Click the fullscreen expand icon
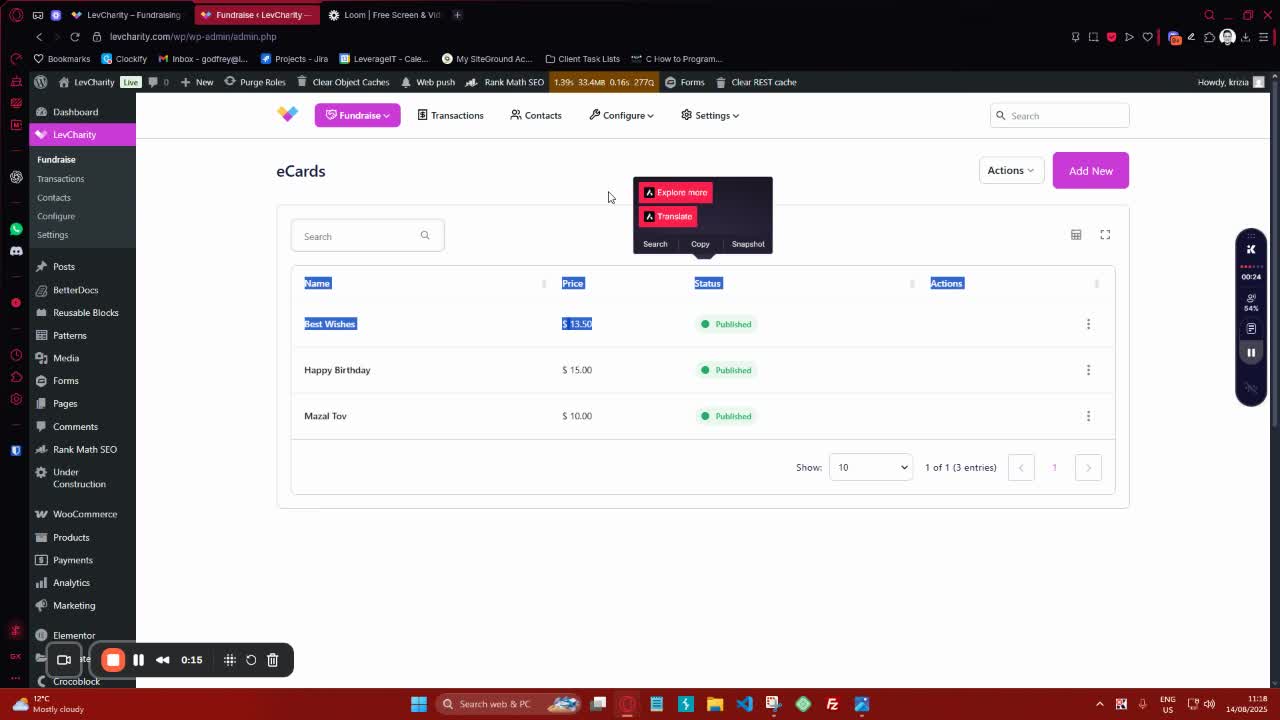 pos(1105,235)
